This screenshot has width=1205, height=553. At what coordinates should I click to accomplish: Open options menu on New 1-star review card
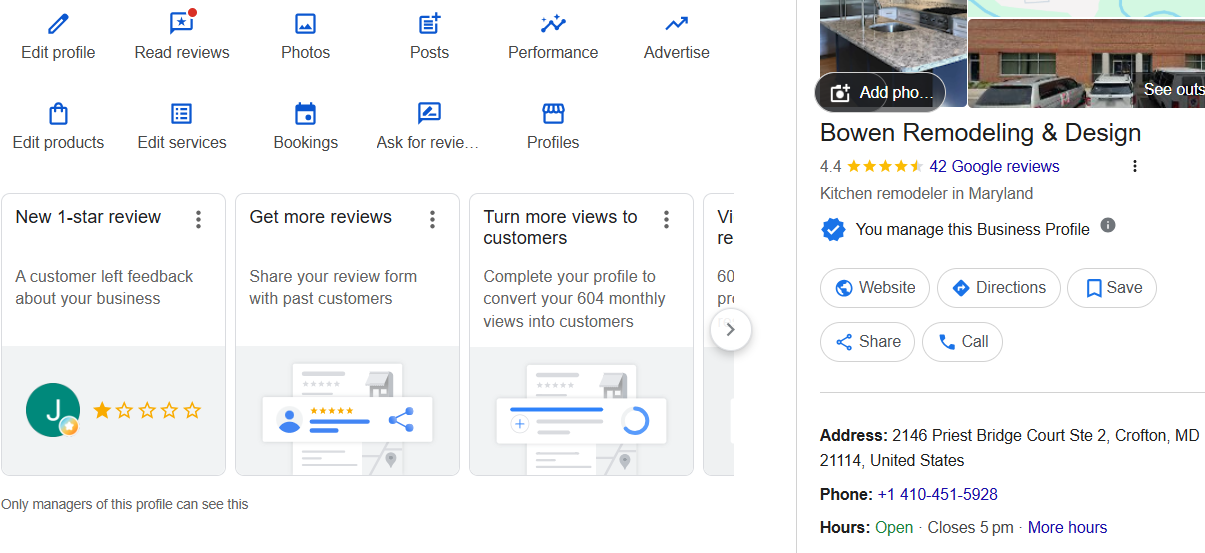199,219
